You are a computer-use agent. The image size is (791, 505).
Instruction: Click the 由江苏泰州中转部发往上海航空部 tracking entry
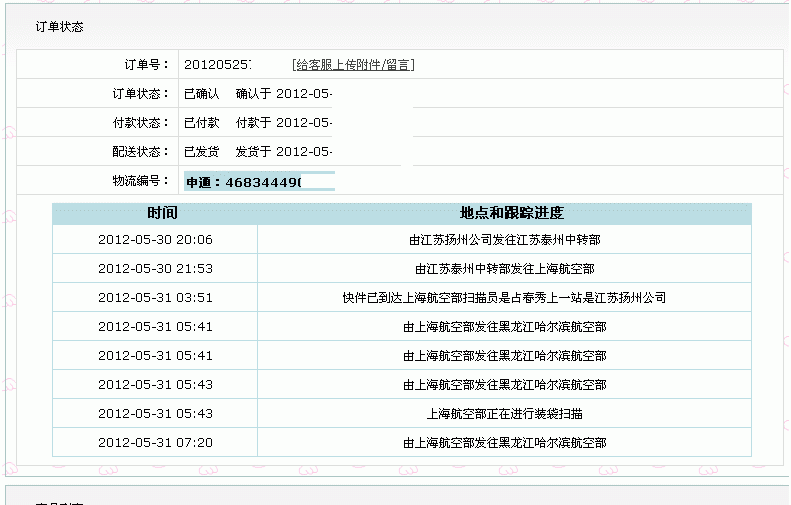coord(505,269)
